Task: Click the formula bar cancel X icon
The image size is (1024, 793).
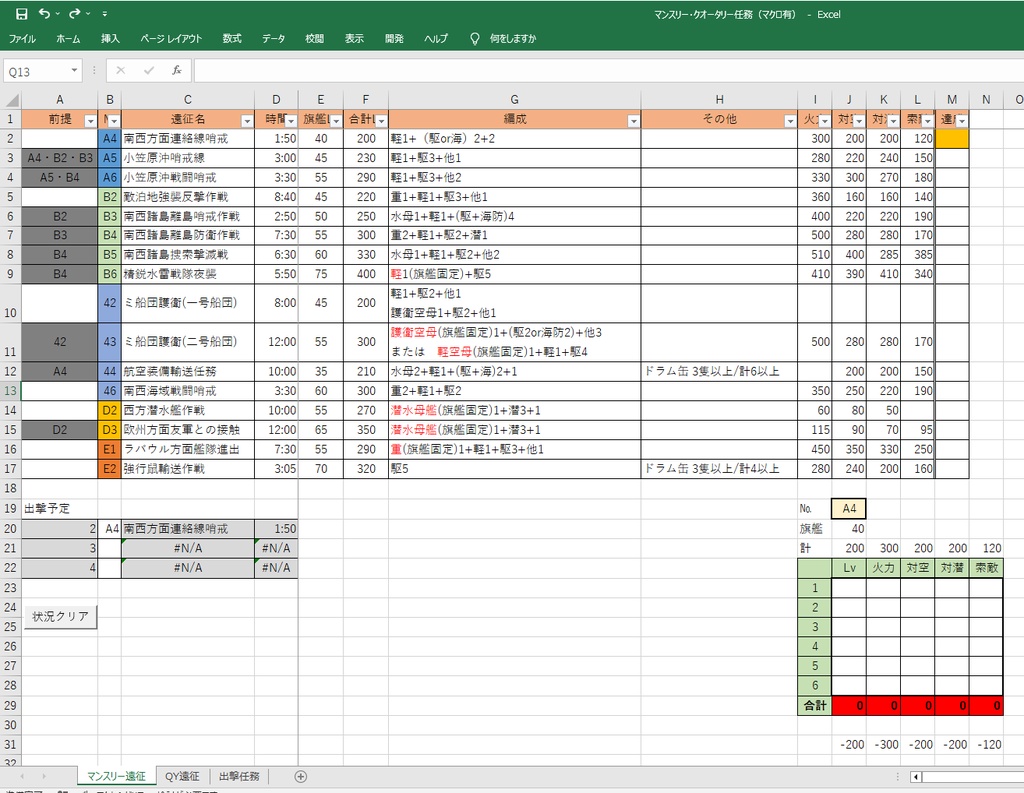Action: click(121, 71)
